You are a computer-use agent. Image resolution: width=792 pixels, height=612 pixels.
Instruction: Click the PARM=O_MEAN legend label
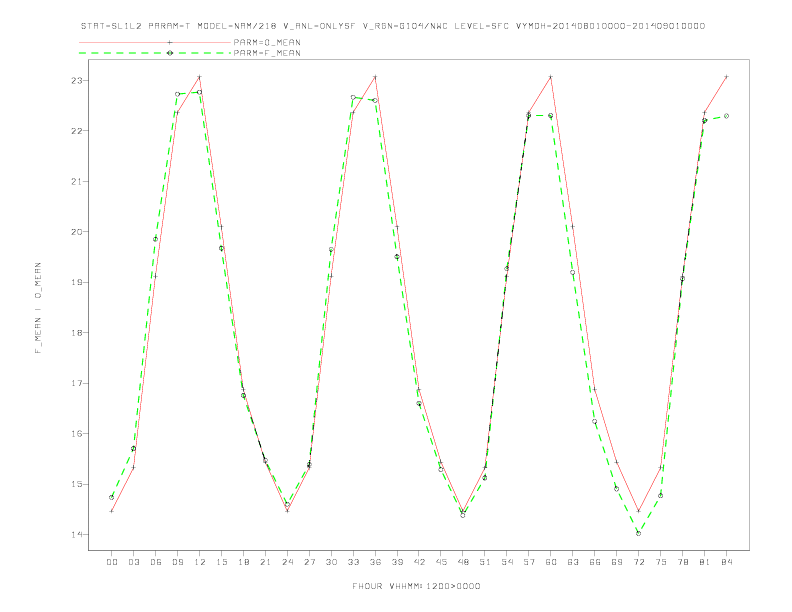[x=267, y=42]
